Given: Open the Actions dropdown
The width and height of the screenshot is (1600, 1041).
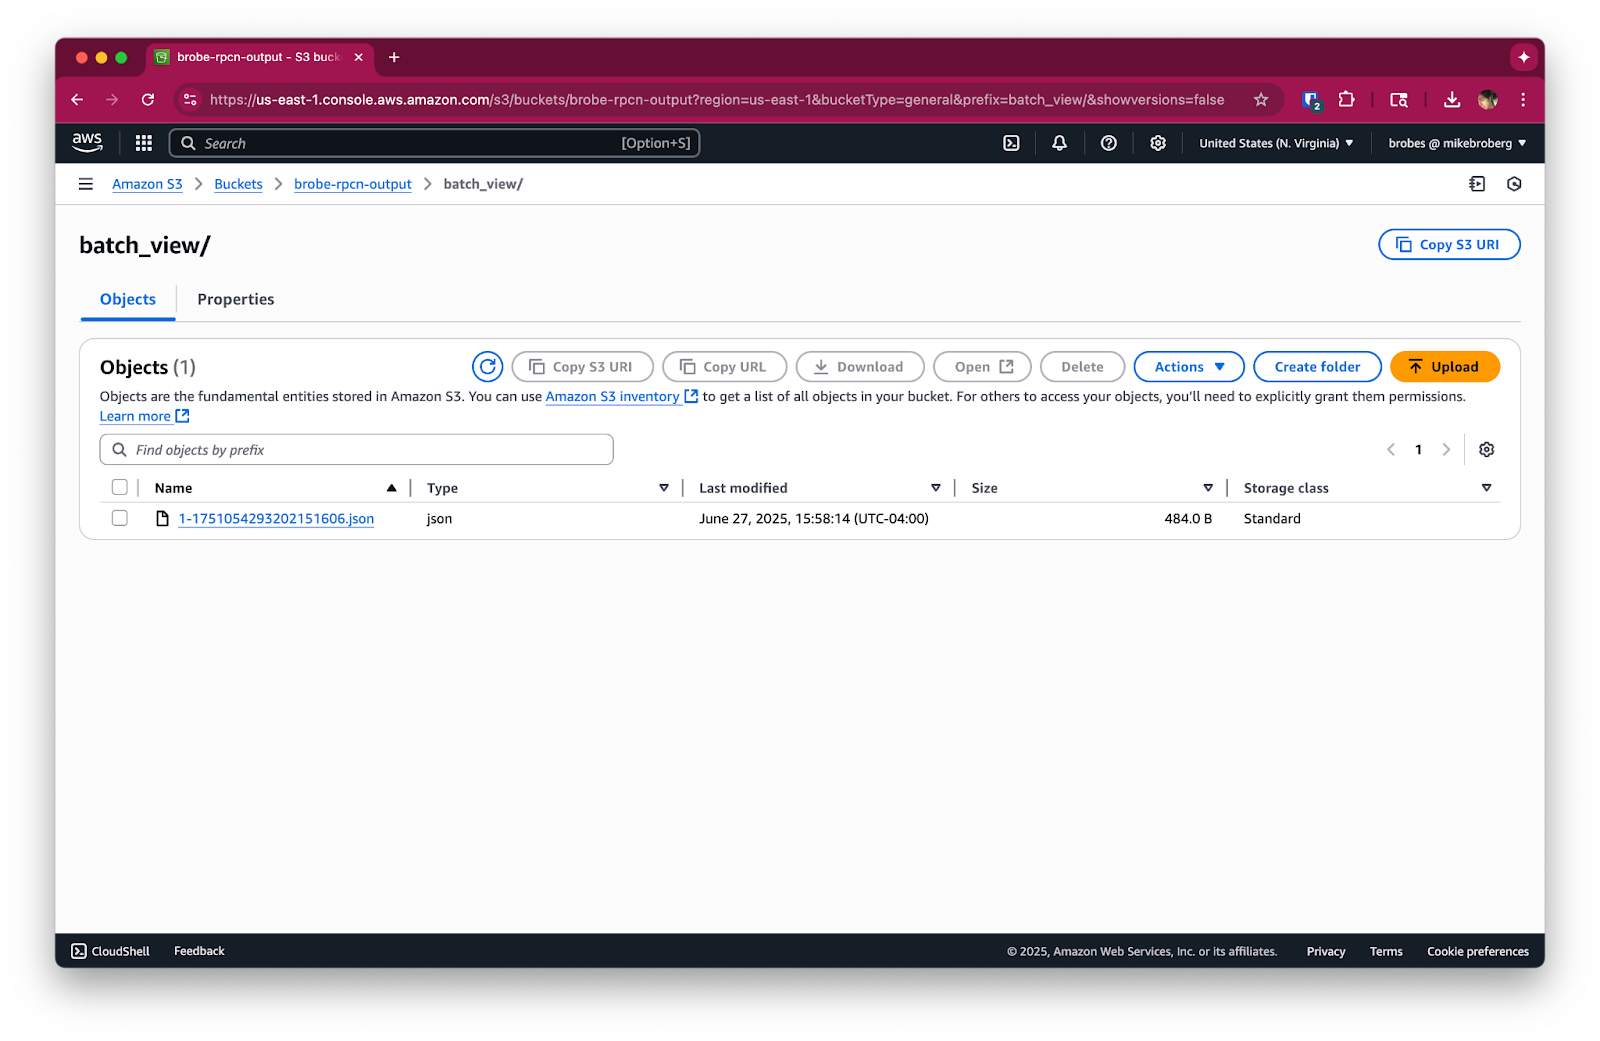Looking at the screenshot, I should (x=1188, y=366).
